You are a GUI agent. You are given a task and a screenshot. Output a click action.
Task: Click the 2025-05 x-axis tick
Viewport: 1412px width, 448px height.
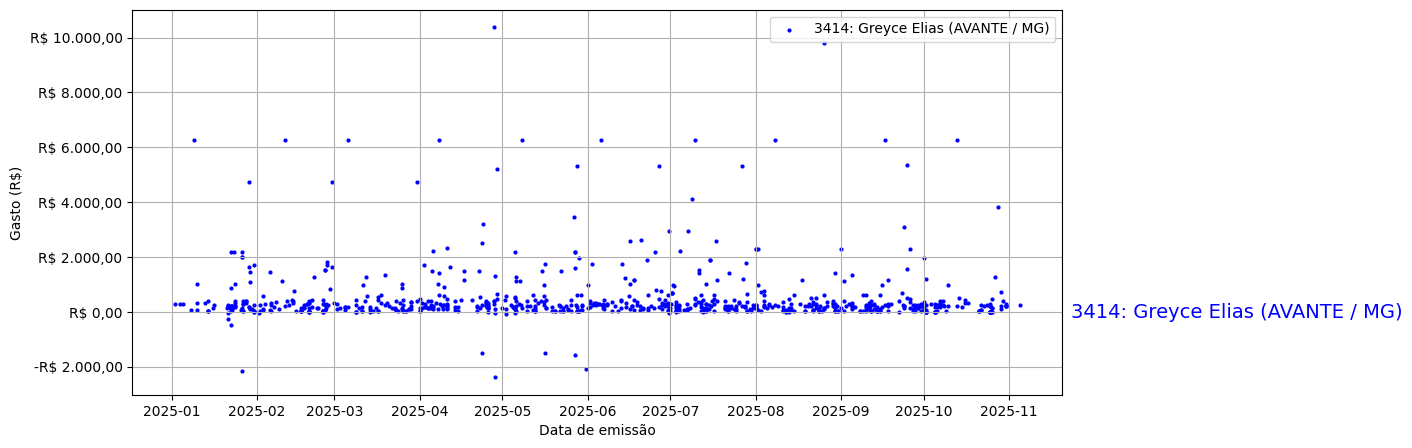coord(502,411)
